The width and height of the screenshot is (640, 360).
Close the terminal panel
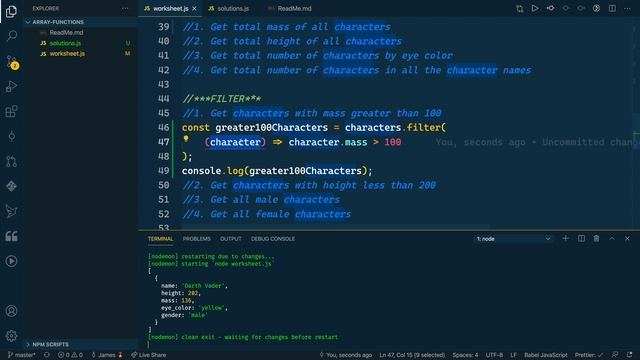point(627,238)
